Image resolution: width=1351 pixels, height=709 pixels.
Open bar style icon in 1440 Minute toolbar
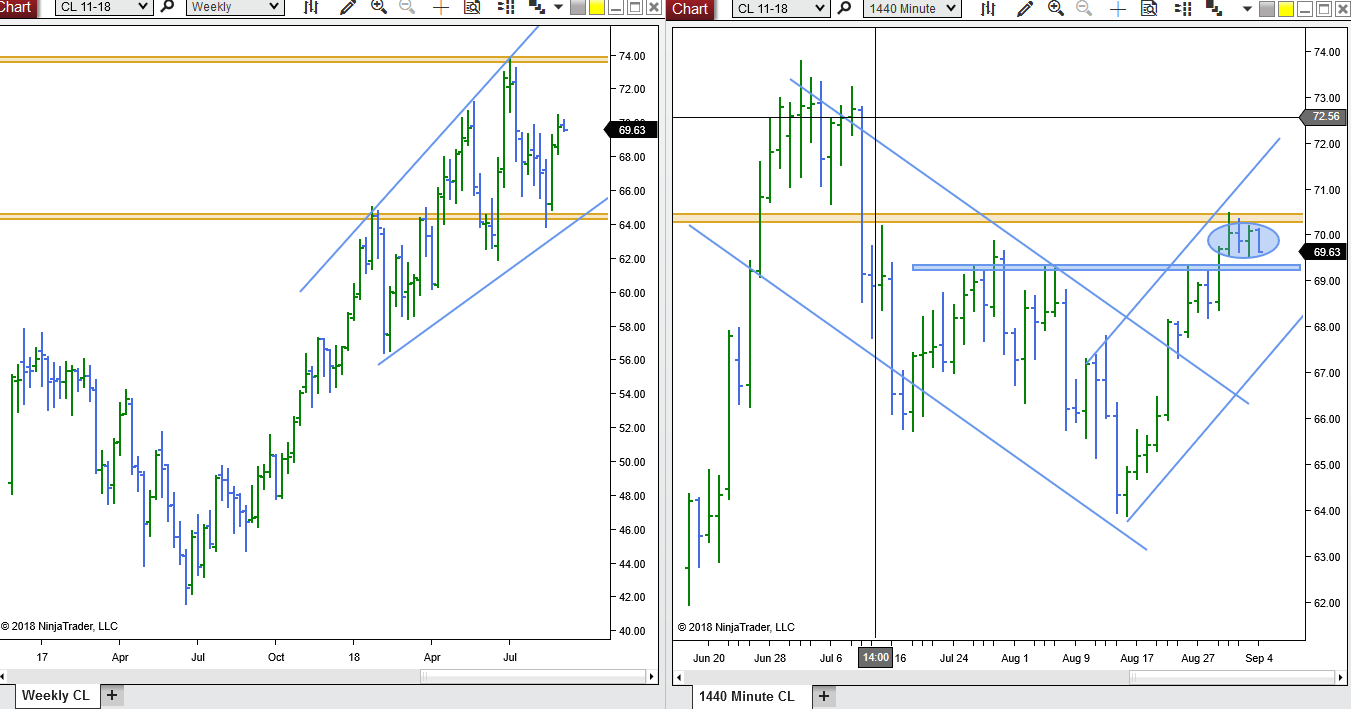coord(988,8)
